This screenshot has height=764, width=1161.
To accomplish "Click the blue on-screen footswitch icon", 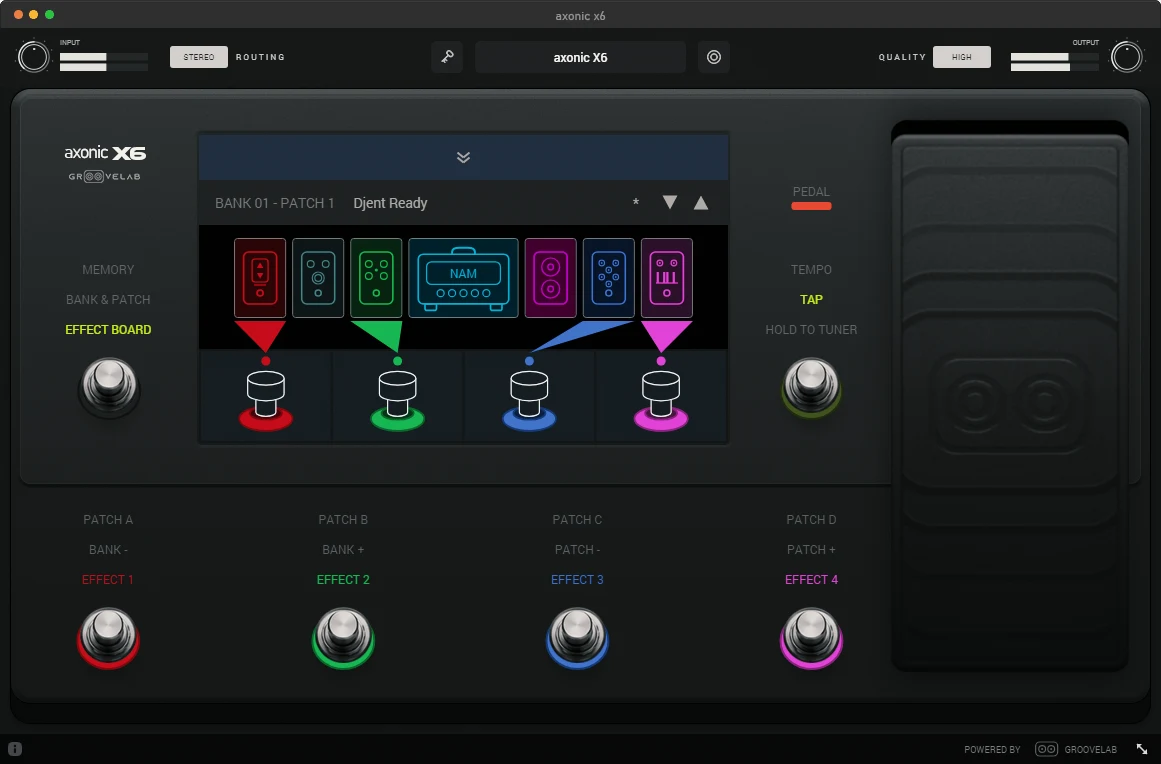I will click(529, 401).
